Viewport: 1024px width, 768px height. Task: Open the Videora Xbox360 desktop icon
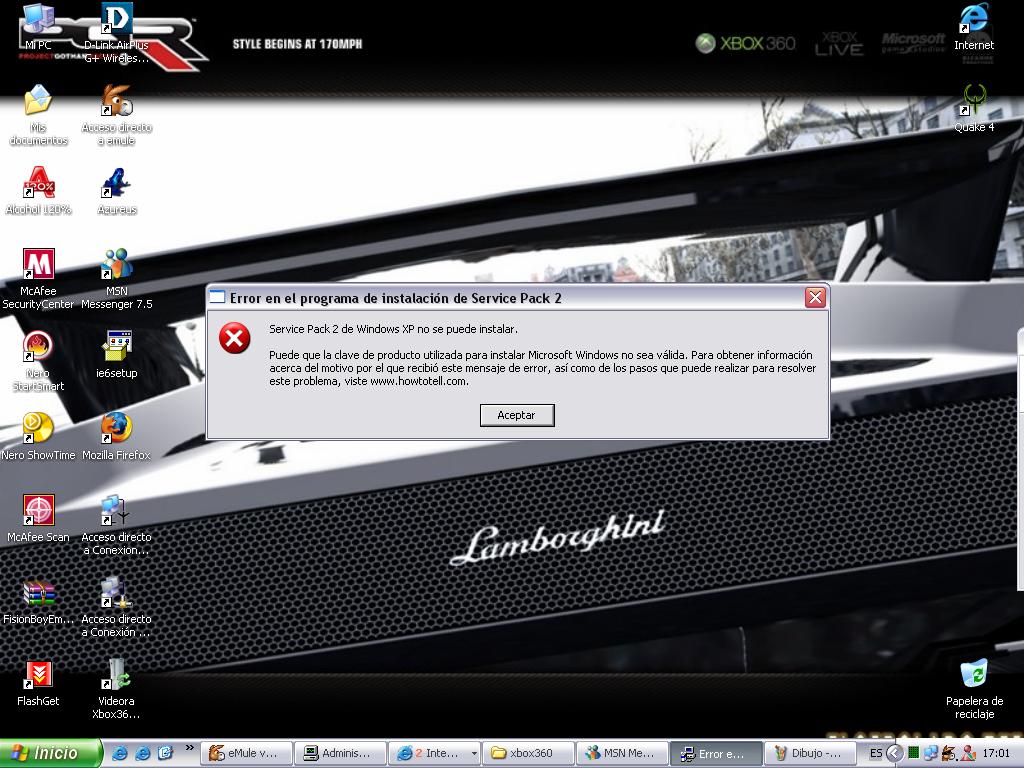(116, 689)
